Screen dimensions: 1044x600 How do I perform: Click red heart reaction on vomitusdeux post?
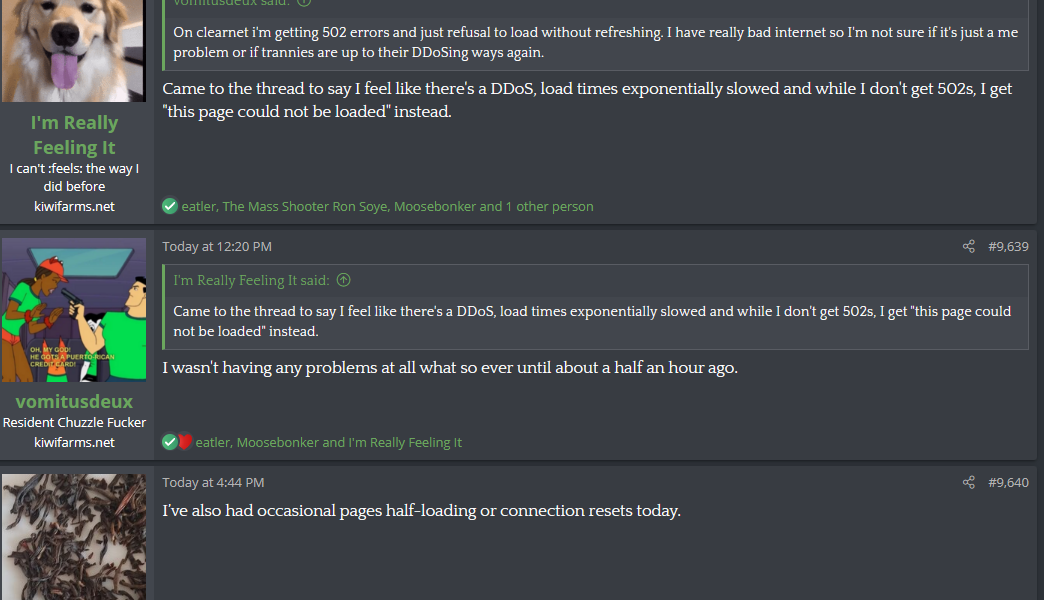(x=185, y=442)
